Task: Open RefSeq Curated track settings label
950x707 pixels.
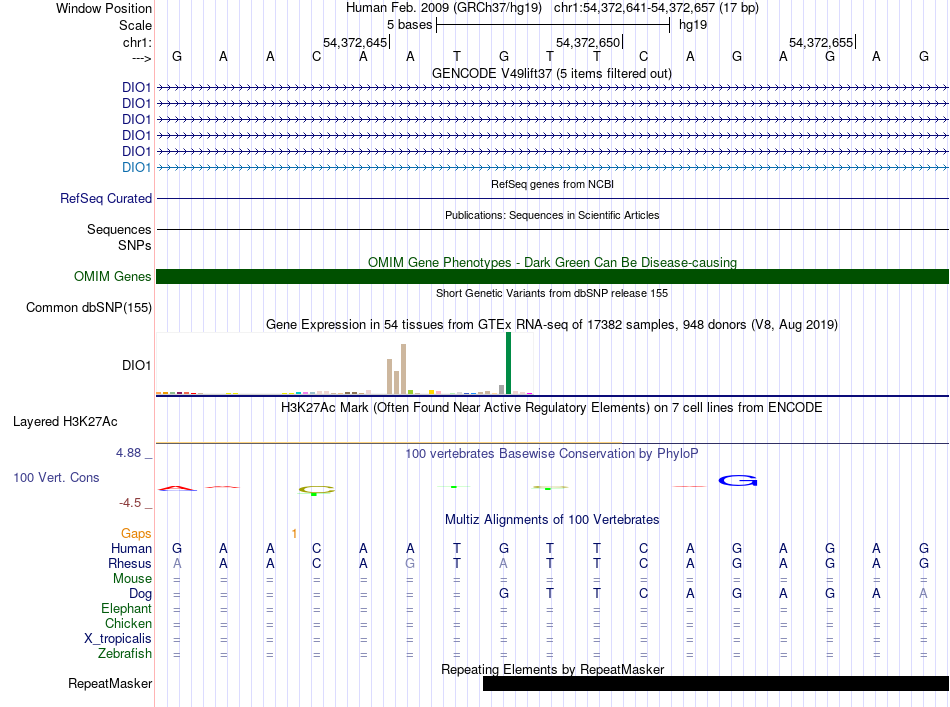Action: (x=106, y=199)
